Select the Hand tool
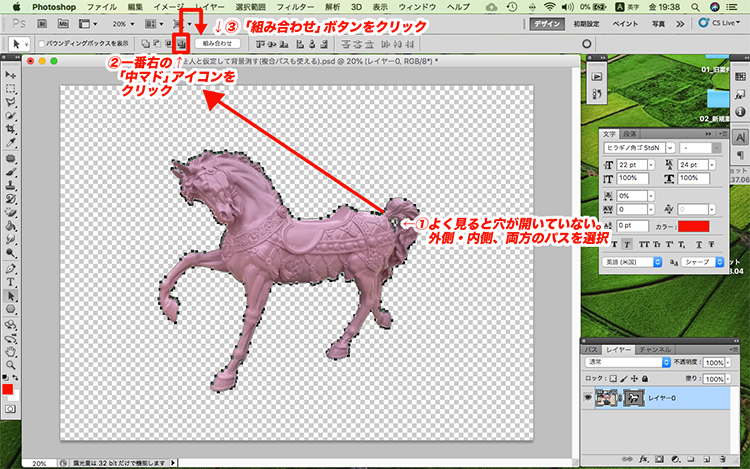The width and height of the screenshot is (750, 469). [x=10, y=352]
